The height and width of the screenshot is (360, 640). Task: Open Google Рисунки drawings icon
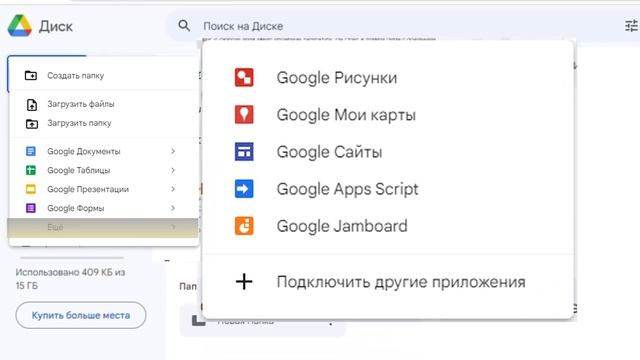244,78
